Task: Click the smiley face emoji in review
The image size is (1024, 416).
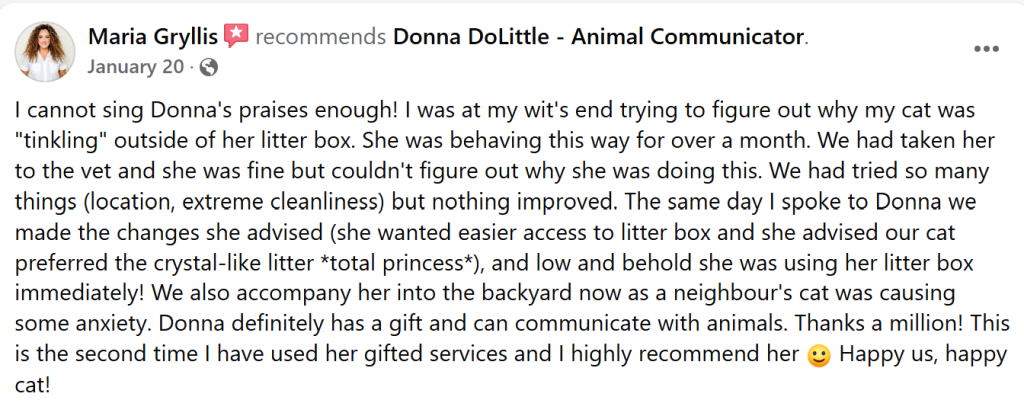Action: coord(818,356)
